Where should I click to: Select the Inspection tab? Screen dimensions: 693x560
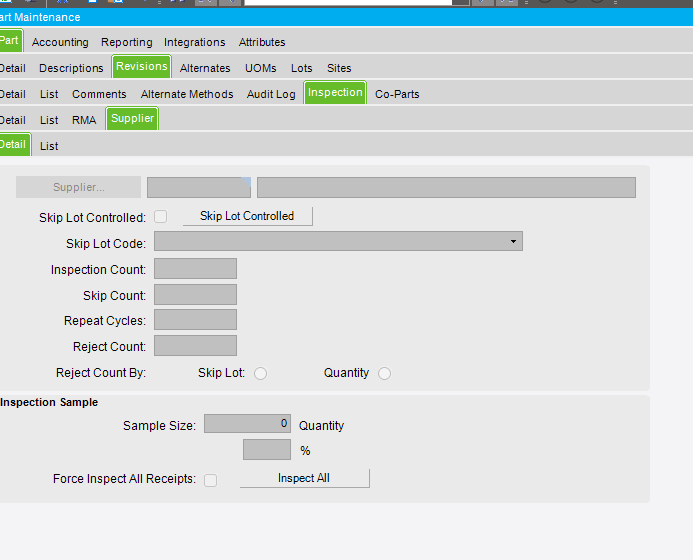click(x=335, y=93)
